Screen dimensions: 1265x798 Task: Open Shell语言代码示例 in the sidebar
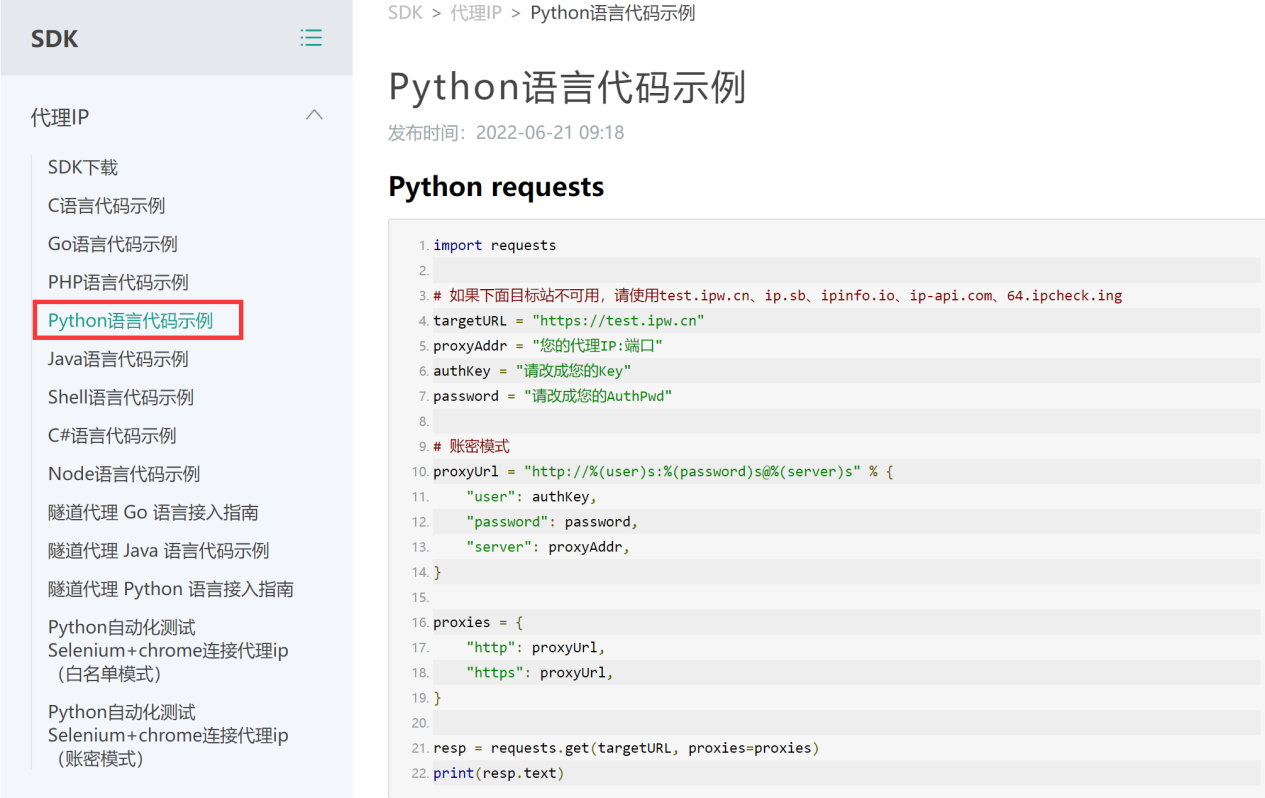[x=121, y=397]
